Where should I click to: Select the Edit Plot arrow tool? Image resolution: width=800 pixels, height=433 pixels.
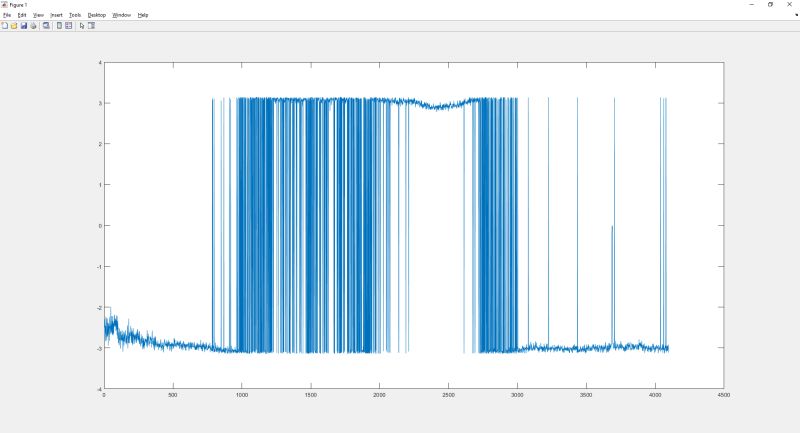[82, 26]
